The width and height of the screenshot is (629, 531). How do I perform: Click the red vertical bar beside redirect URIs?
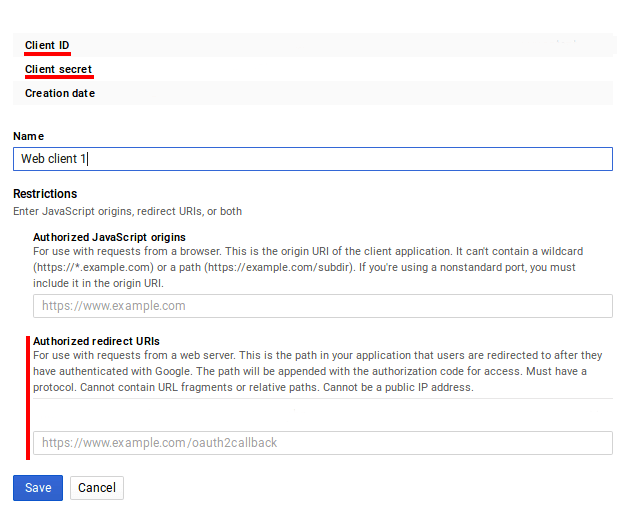(x=27, y=396)
